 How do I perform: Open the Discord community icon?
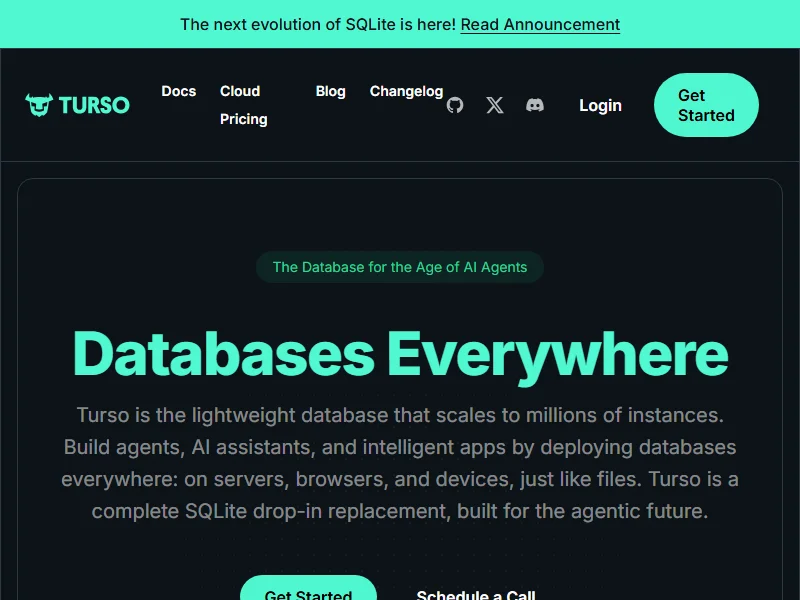pos(535,105)
